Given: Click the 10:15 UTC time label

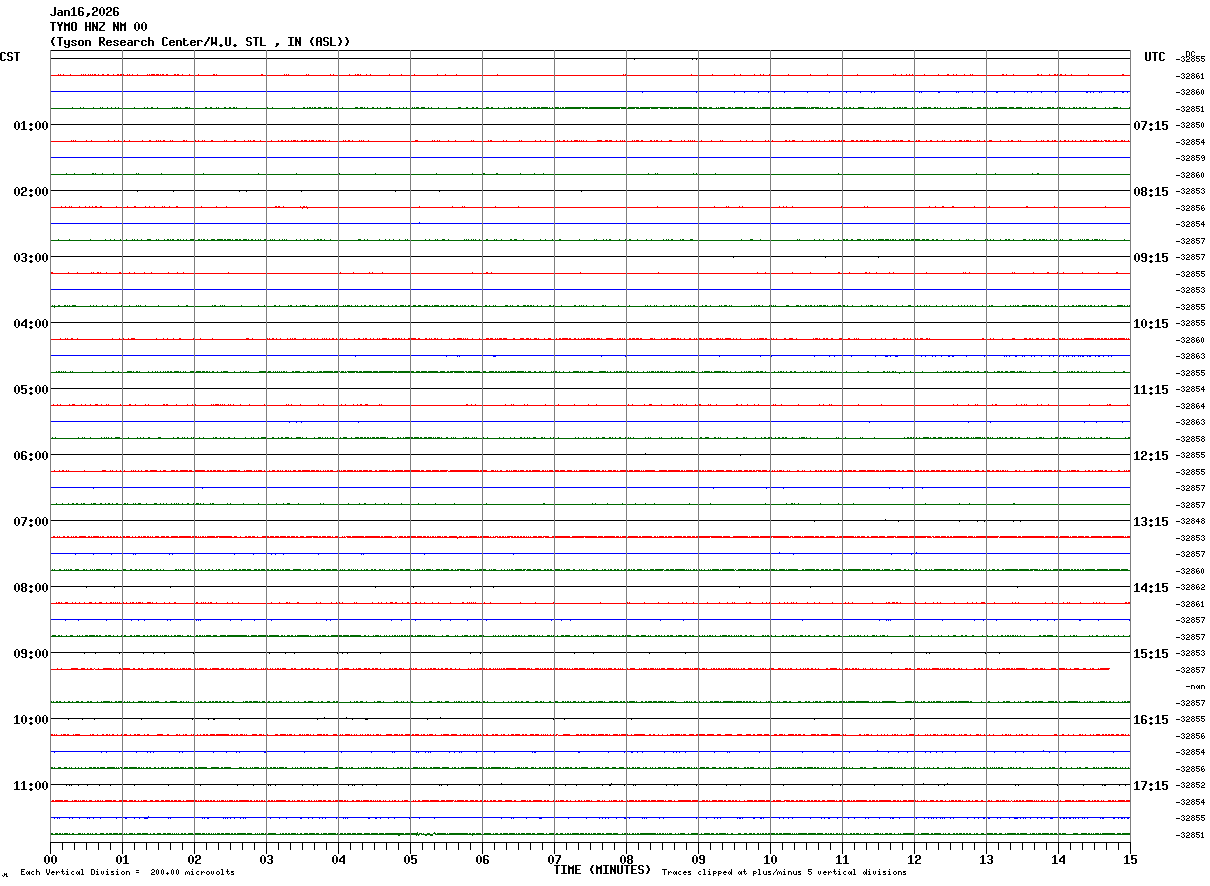Looking at the screenshot, I should [1150, 323].
